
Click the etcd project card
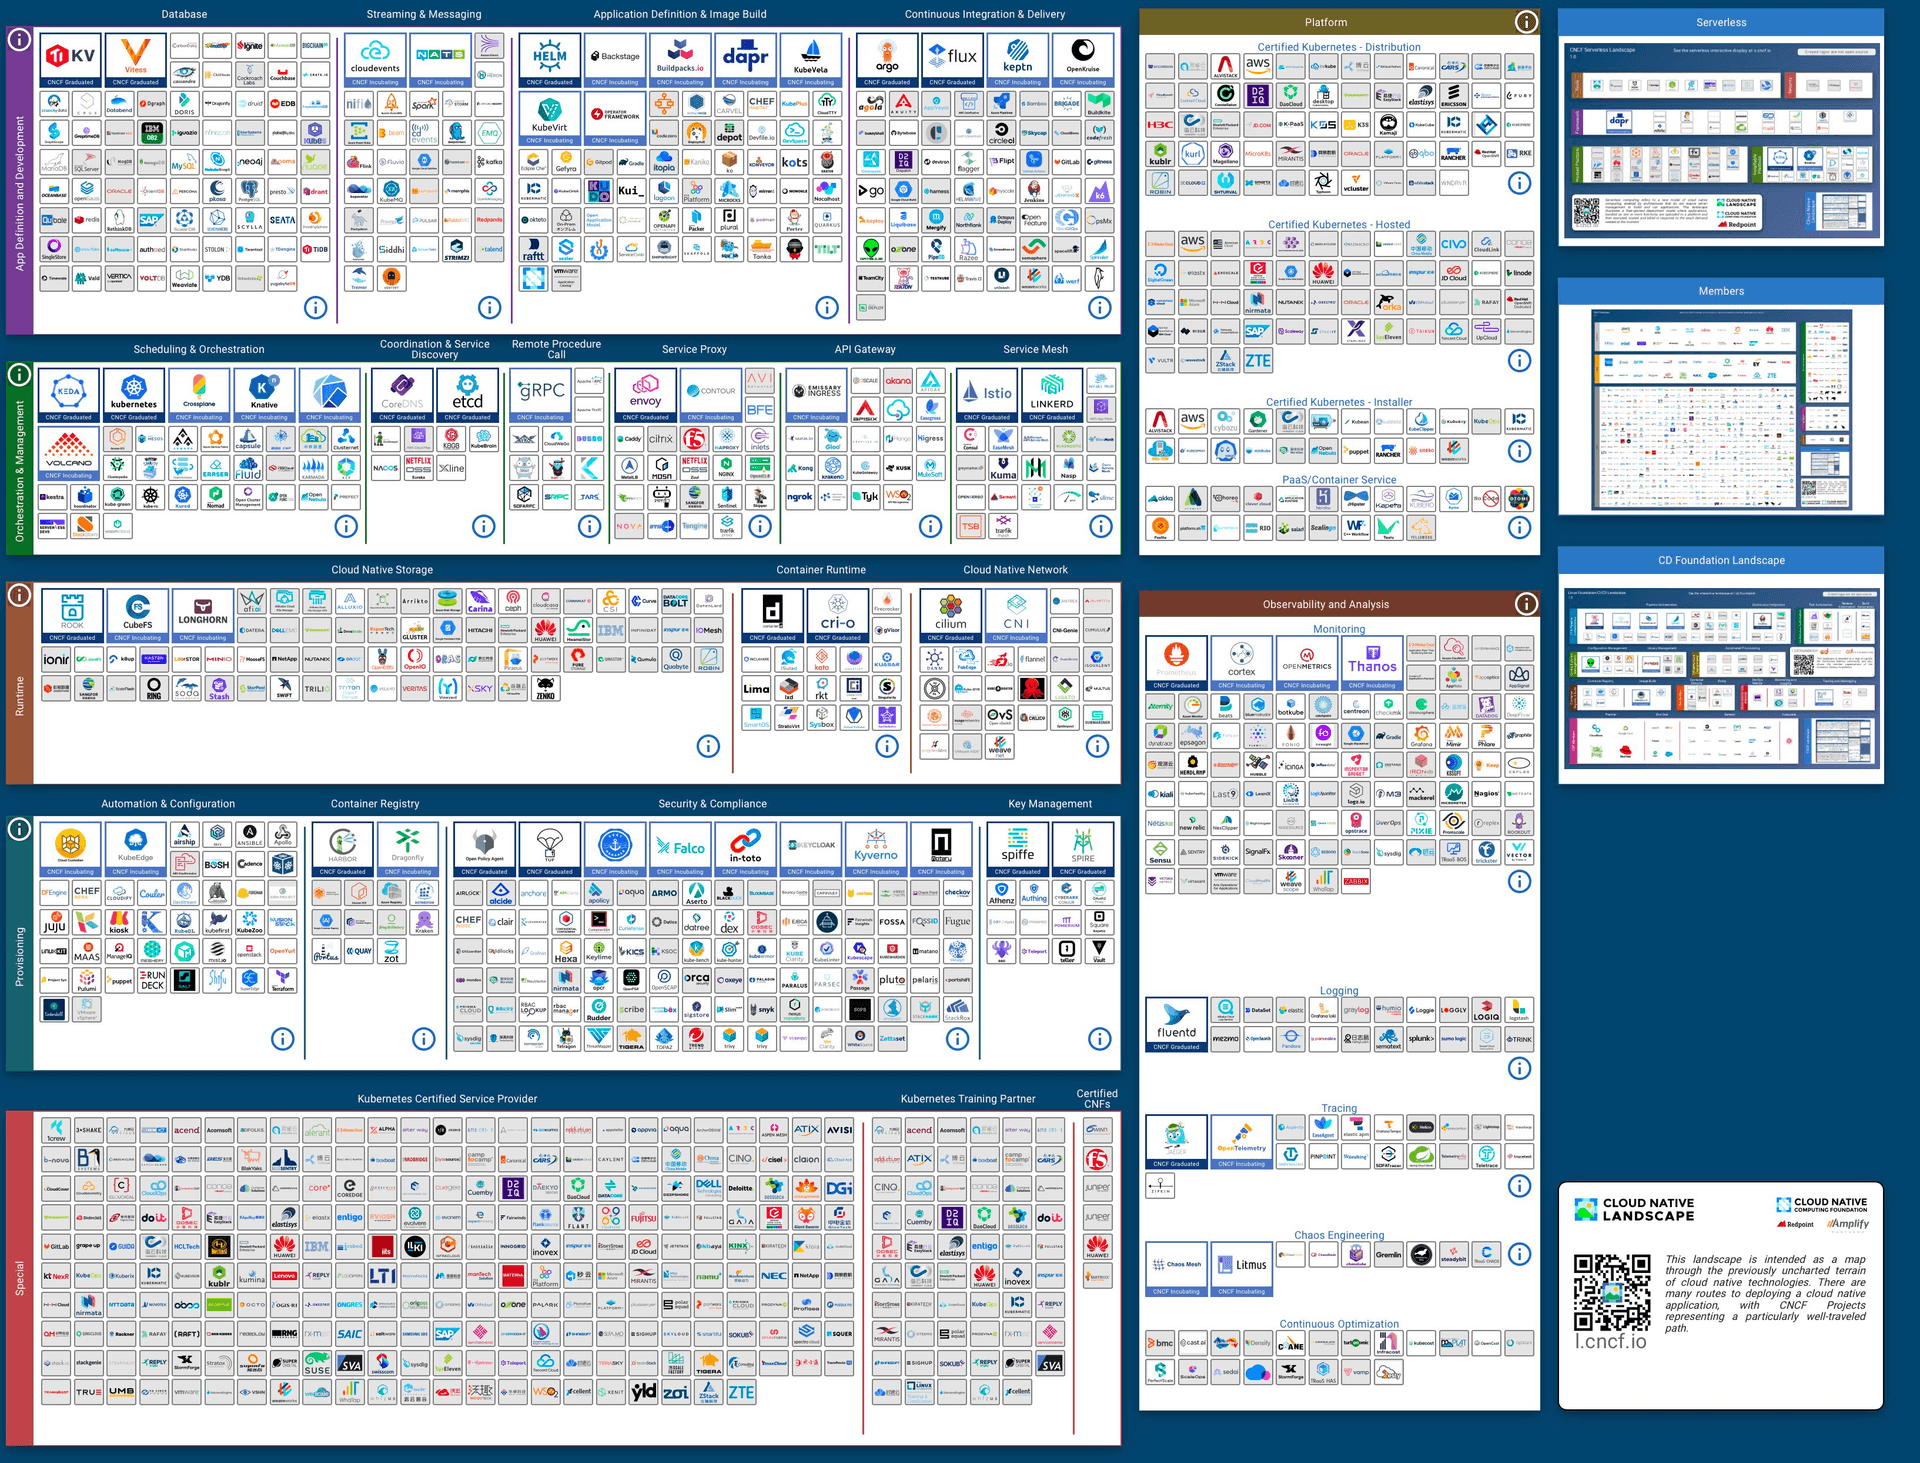[x=467, y=395]
